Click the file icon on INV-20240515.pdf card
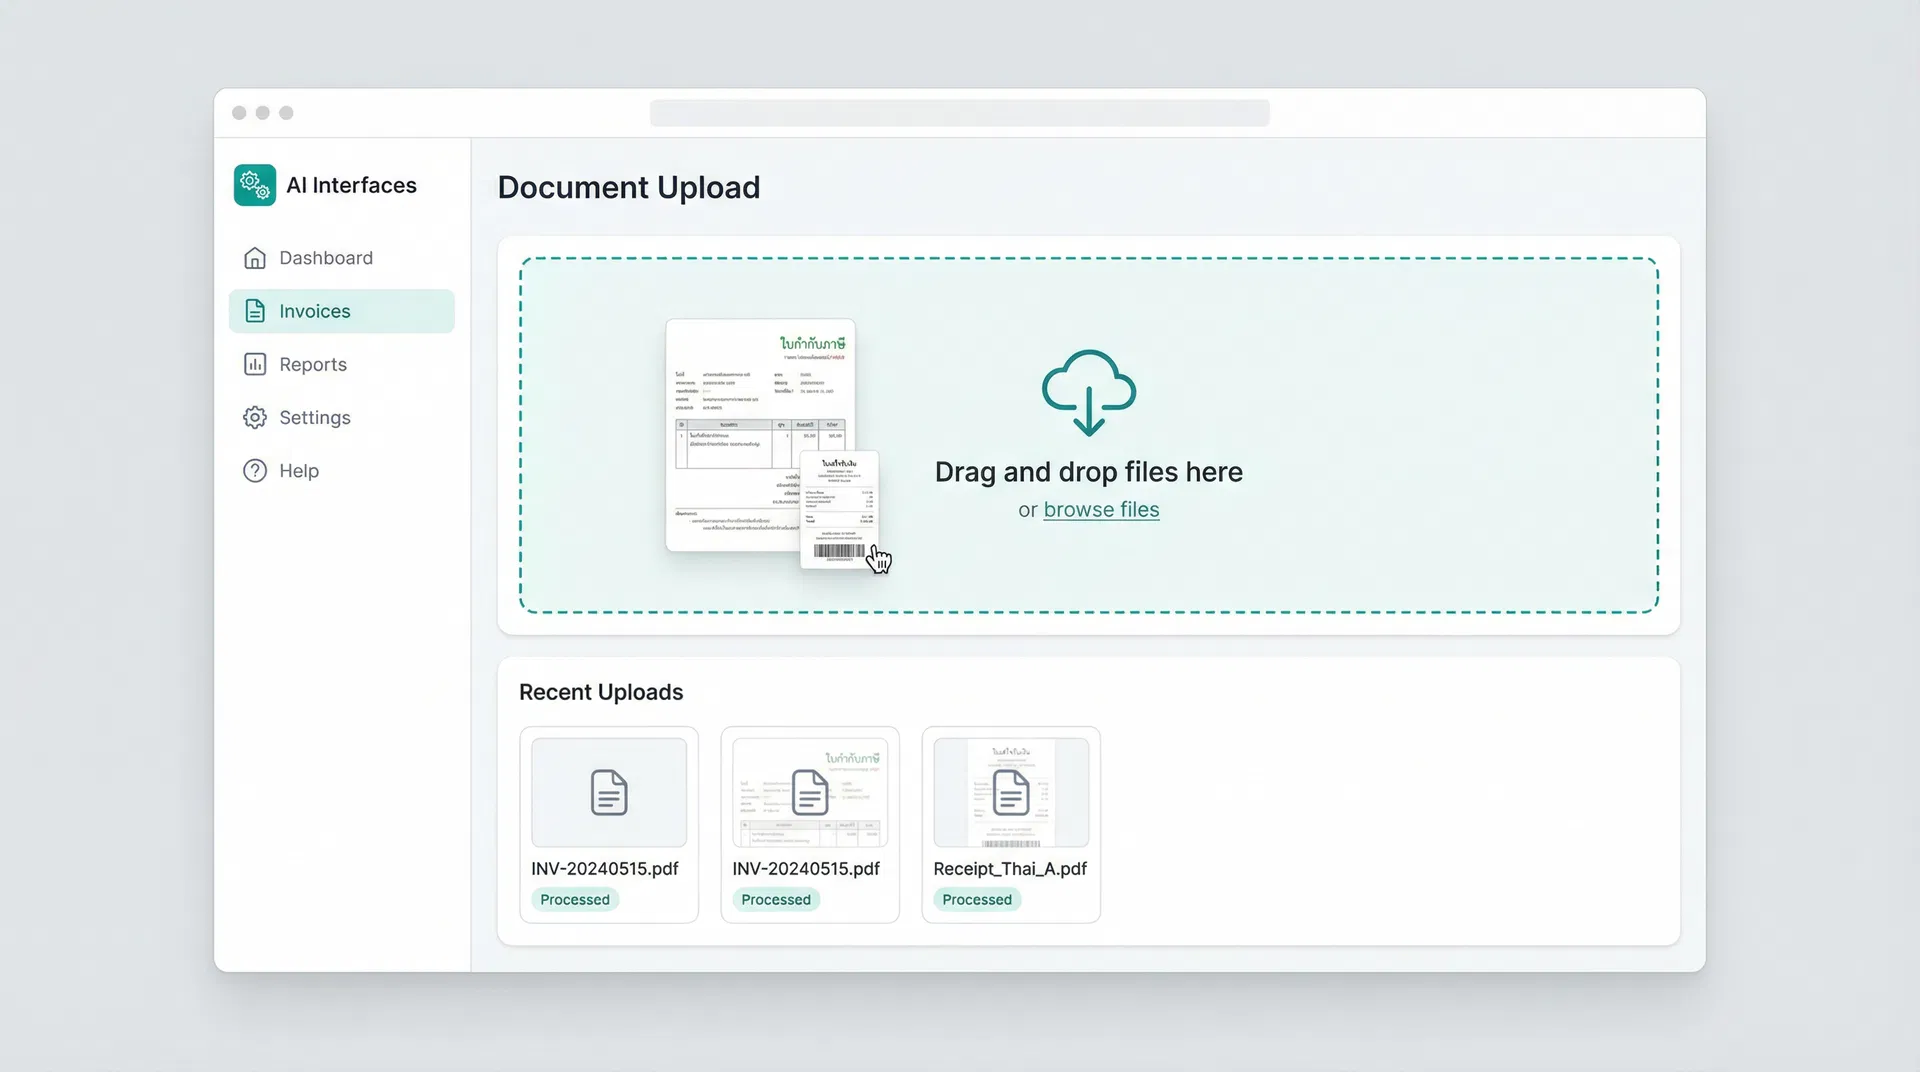 [609, 792]
